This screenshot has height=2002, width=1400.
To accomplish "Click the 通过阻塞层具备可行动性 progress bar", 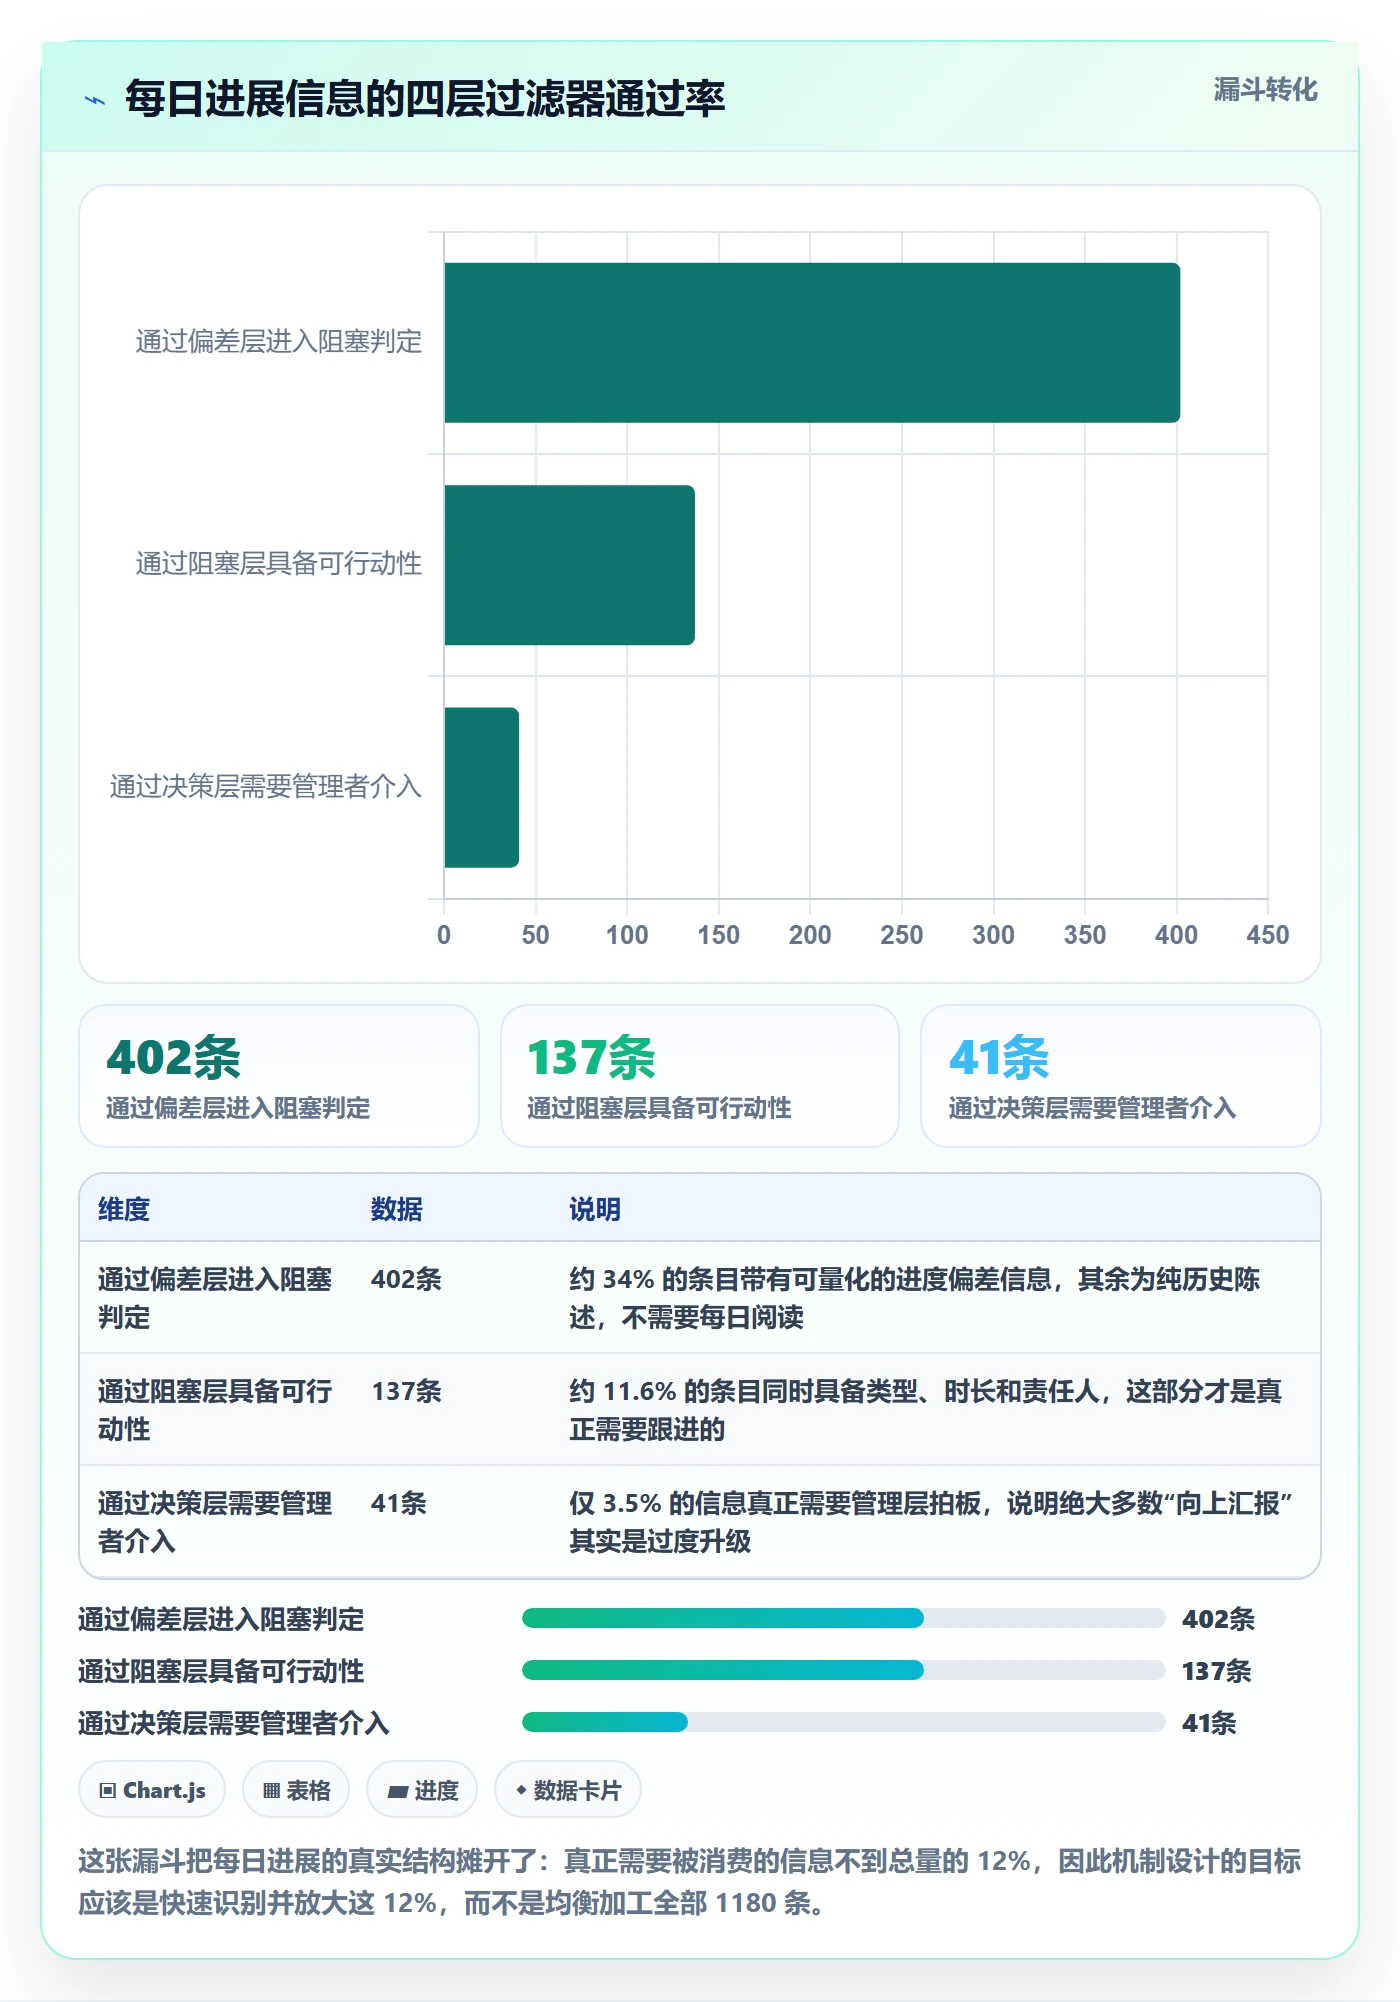I will pos(843,1670).
